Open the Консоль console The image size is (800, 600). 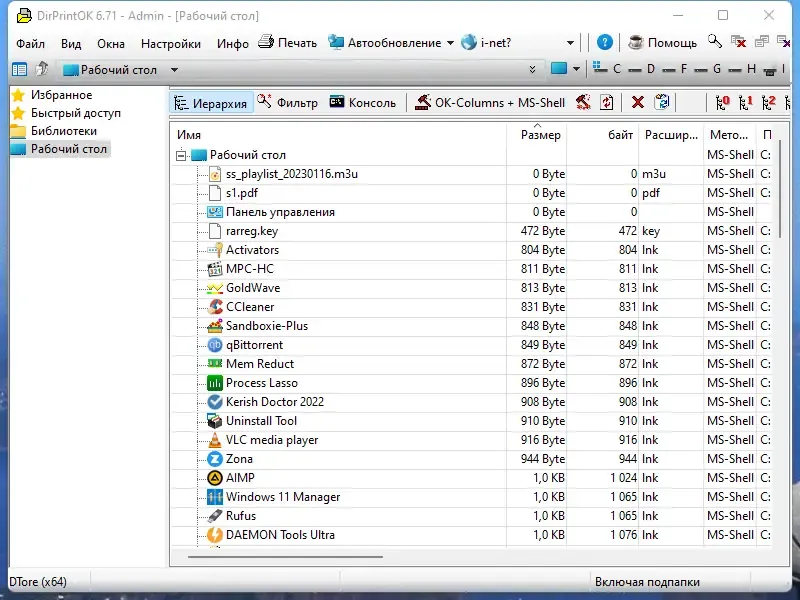(x=363, y=103)
